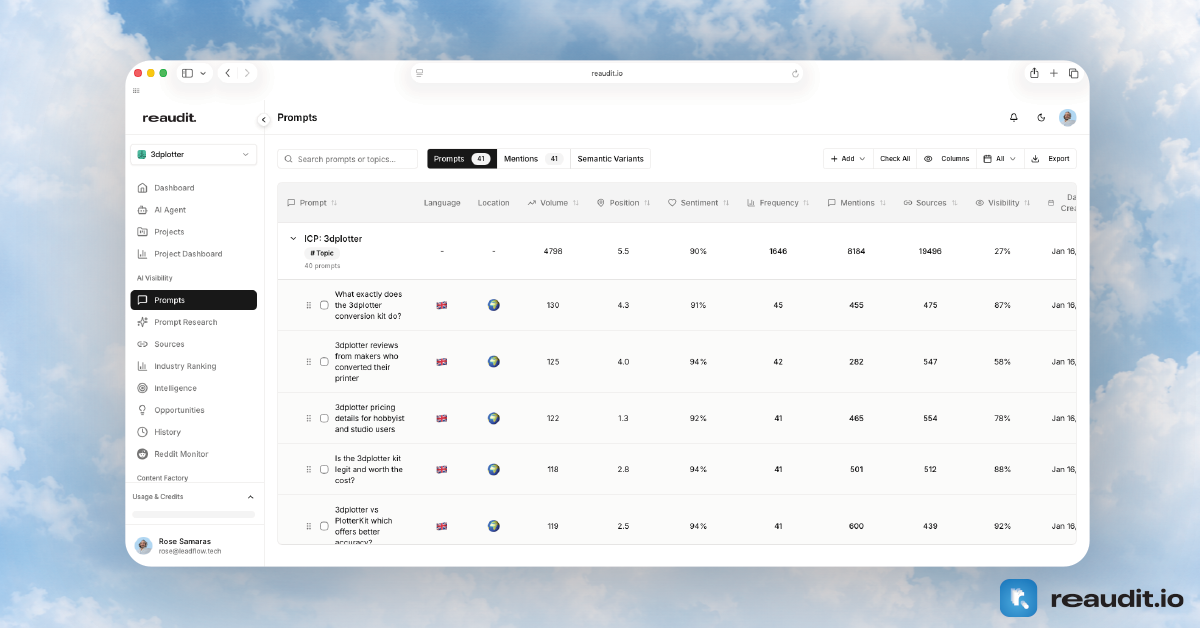Open a new Safari tab
1200x628 pixels.
click(1053, 73)
